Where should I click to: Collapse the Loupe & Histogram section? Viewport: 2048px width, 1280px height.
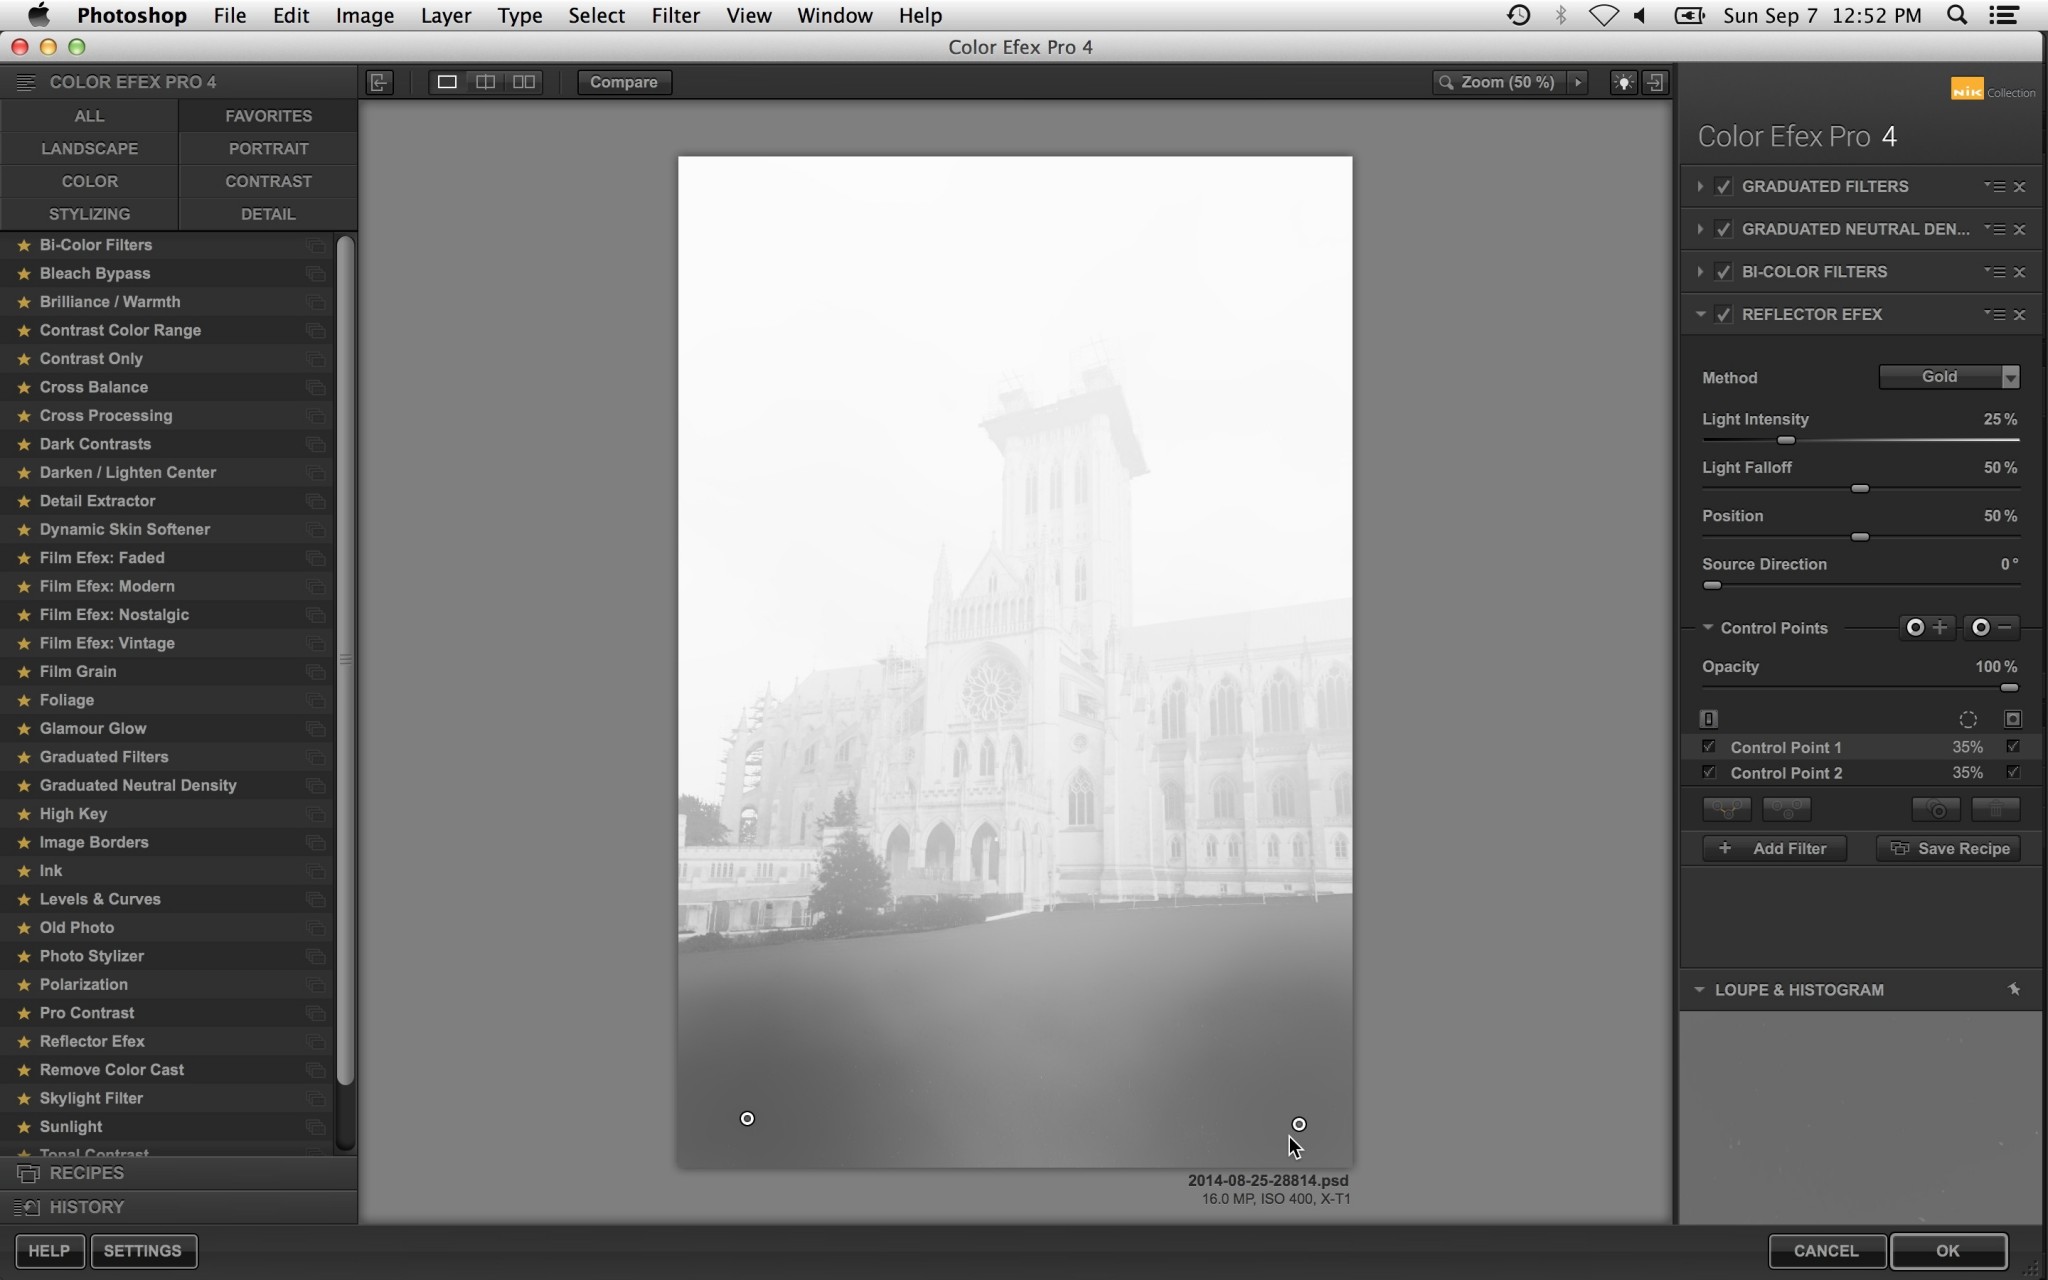1699,990
